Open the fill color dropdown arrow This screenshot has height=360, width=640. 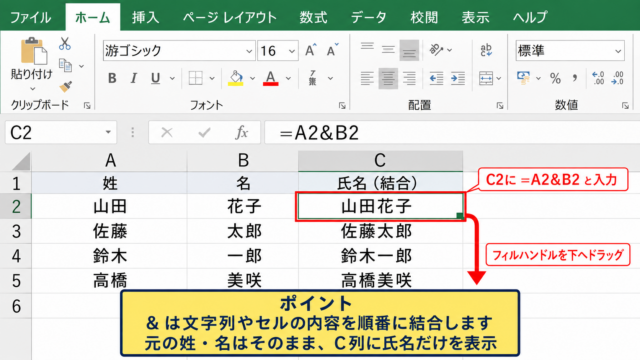pos(252,78)
